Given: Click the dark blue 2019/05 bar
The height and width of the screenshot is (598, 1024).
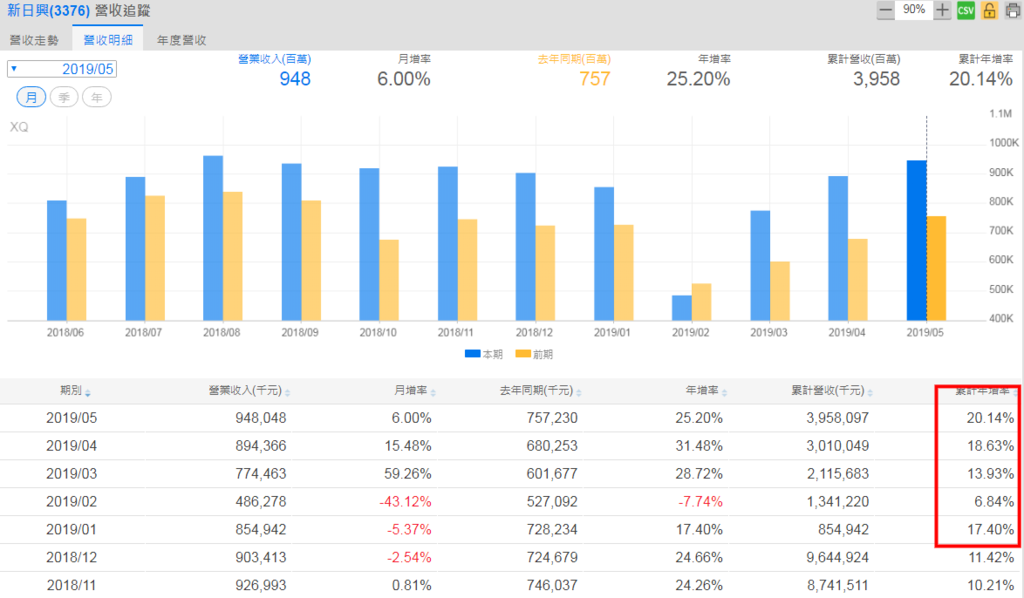Looking at the screenshot, I should (916, 240).
